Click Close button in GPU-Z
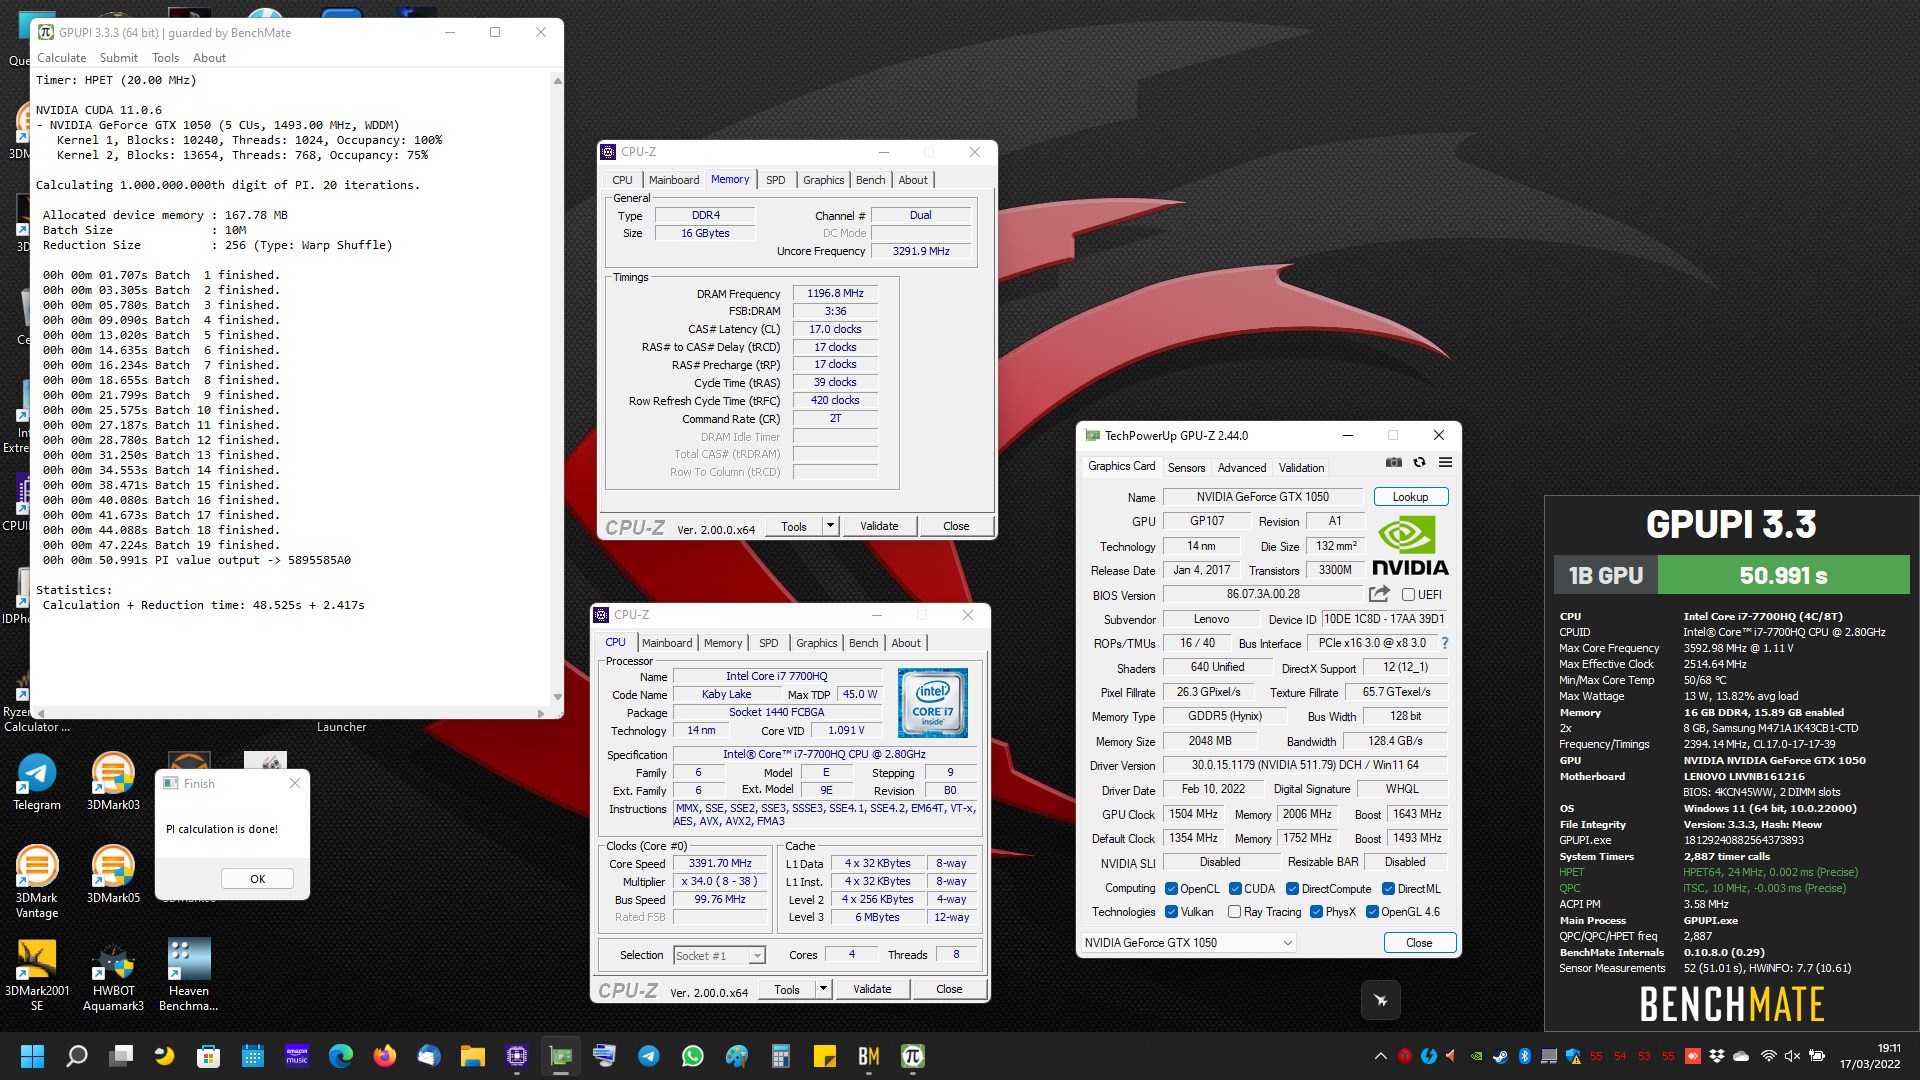This screenshot has width=1920, height=1080. 1419,943
